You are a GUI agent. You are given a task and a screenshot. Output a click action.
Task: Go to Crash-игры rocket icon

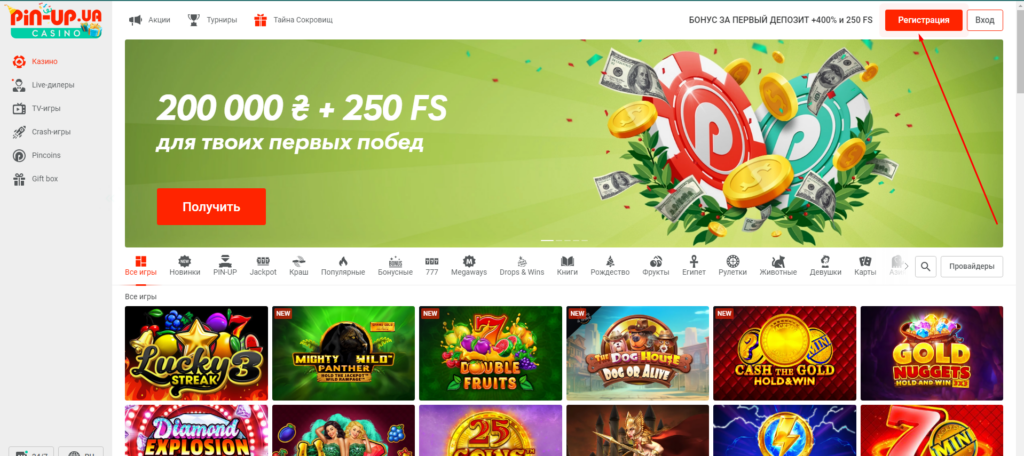(x=20, y=132)
